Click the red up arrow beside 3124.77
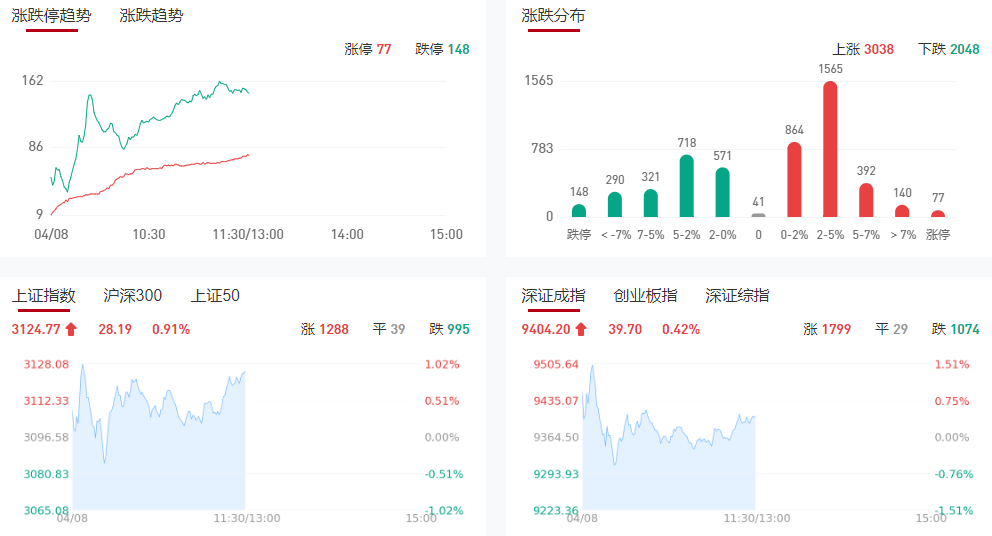The height and width of the screenshot is (536, 992). [71, 329]
